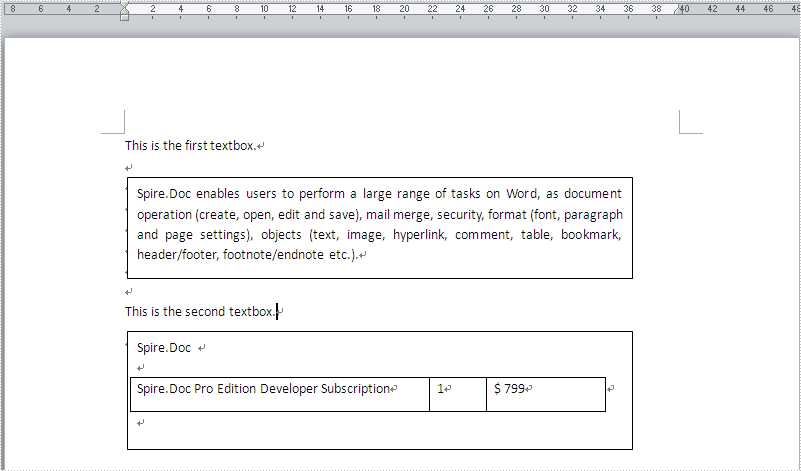Click the 'Spire.Doc Pro Edition Developer Subscription' cell
This screenshot has height=471, width=801.
[x=280, y=394]
